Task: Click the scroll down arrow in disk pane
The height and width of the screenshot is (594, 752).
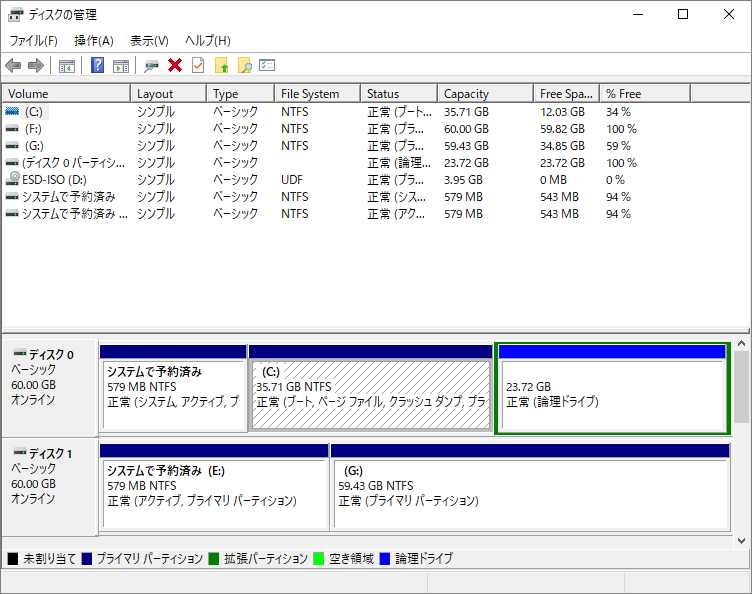Action: tap(742, 540)
